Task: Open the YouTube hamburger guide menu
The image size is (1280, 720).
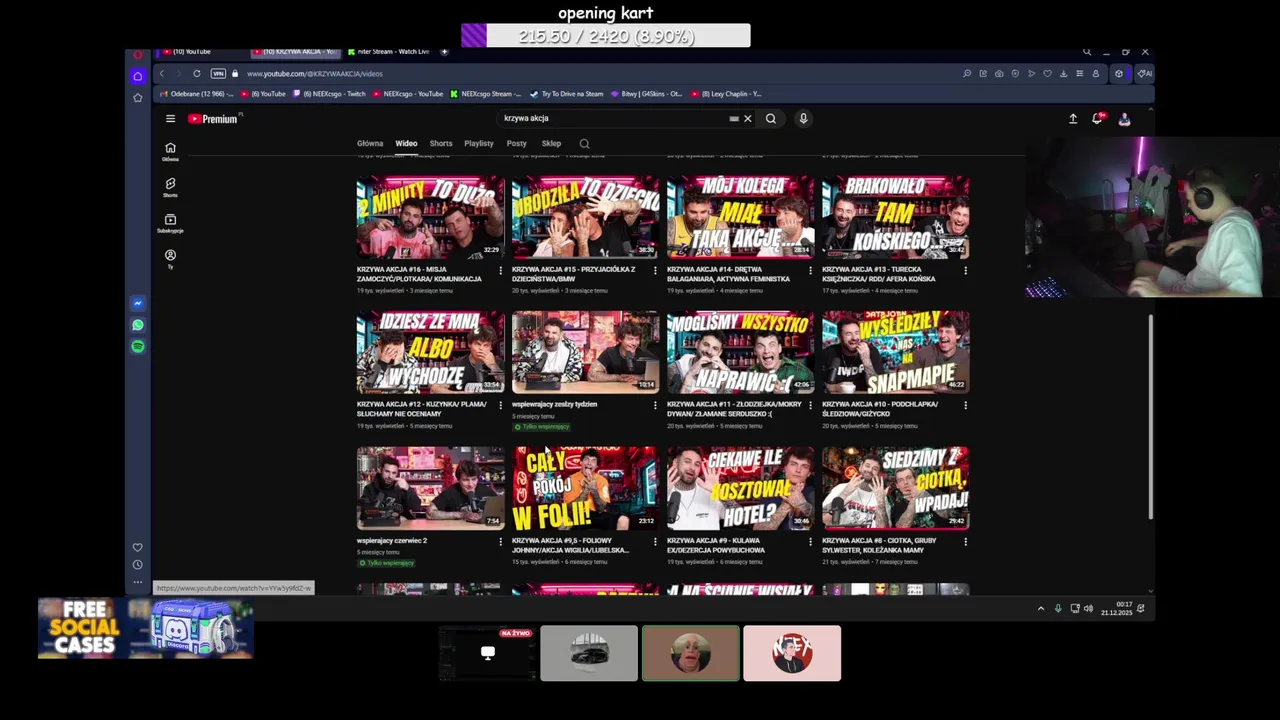Action: tap(170, 118)
